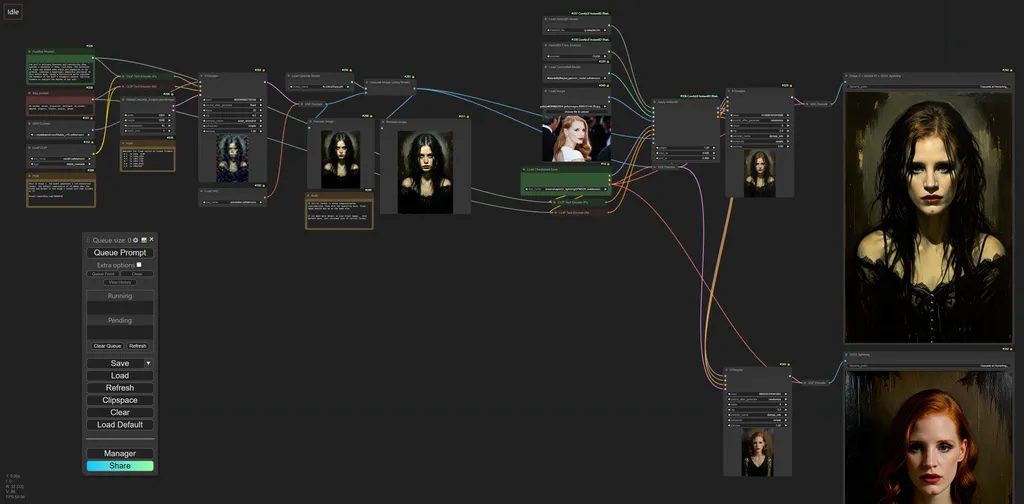Click choose file to upload in Load Image

(577, 112)
